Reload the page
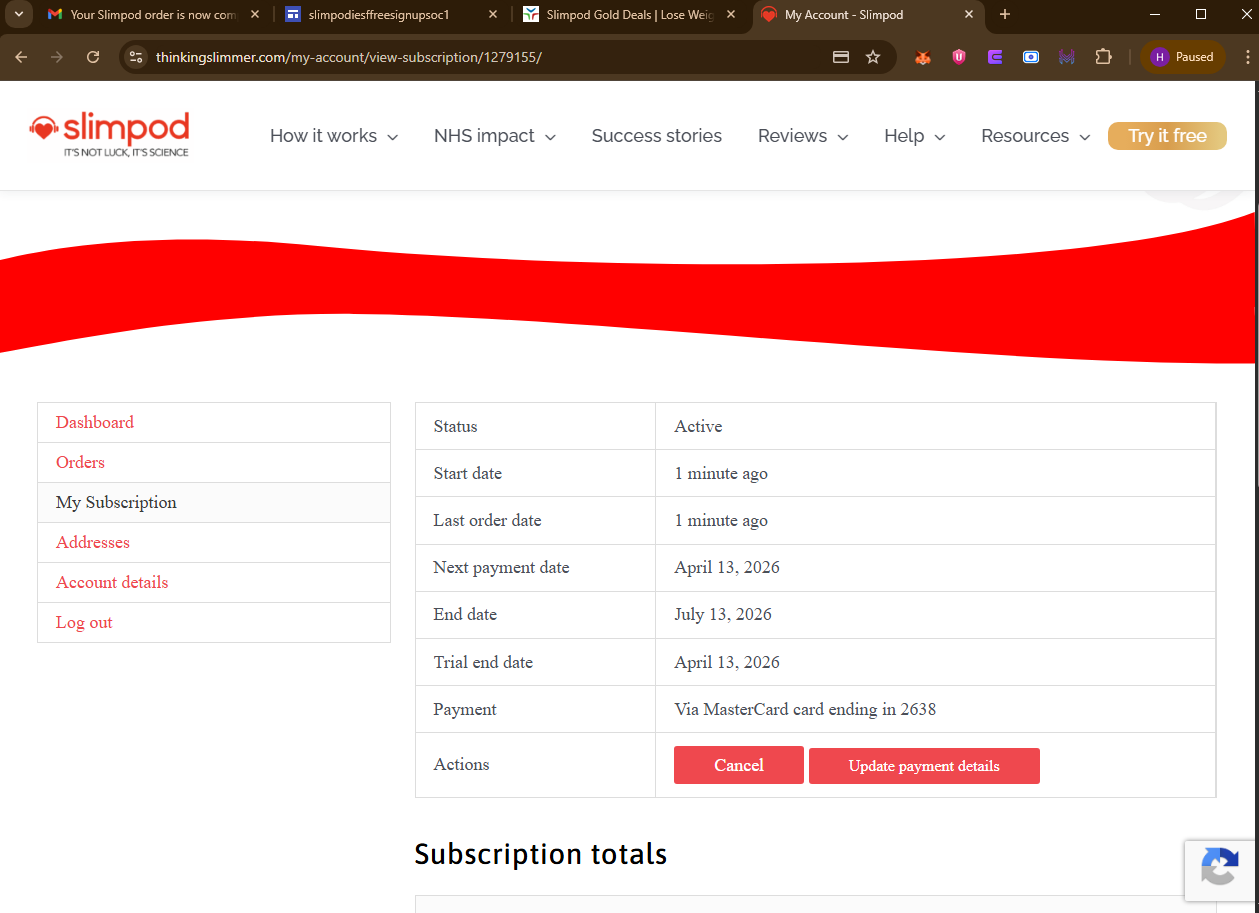The height and width of the screenshot is (913, 1259). (x=93, y=57)
